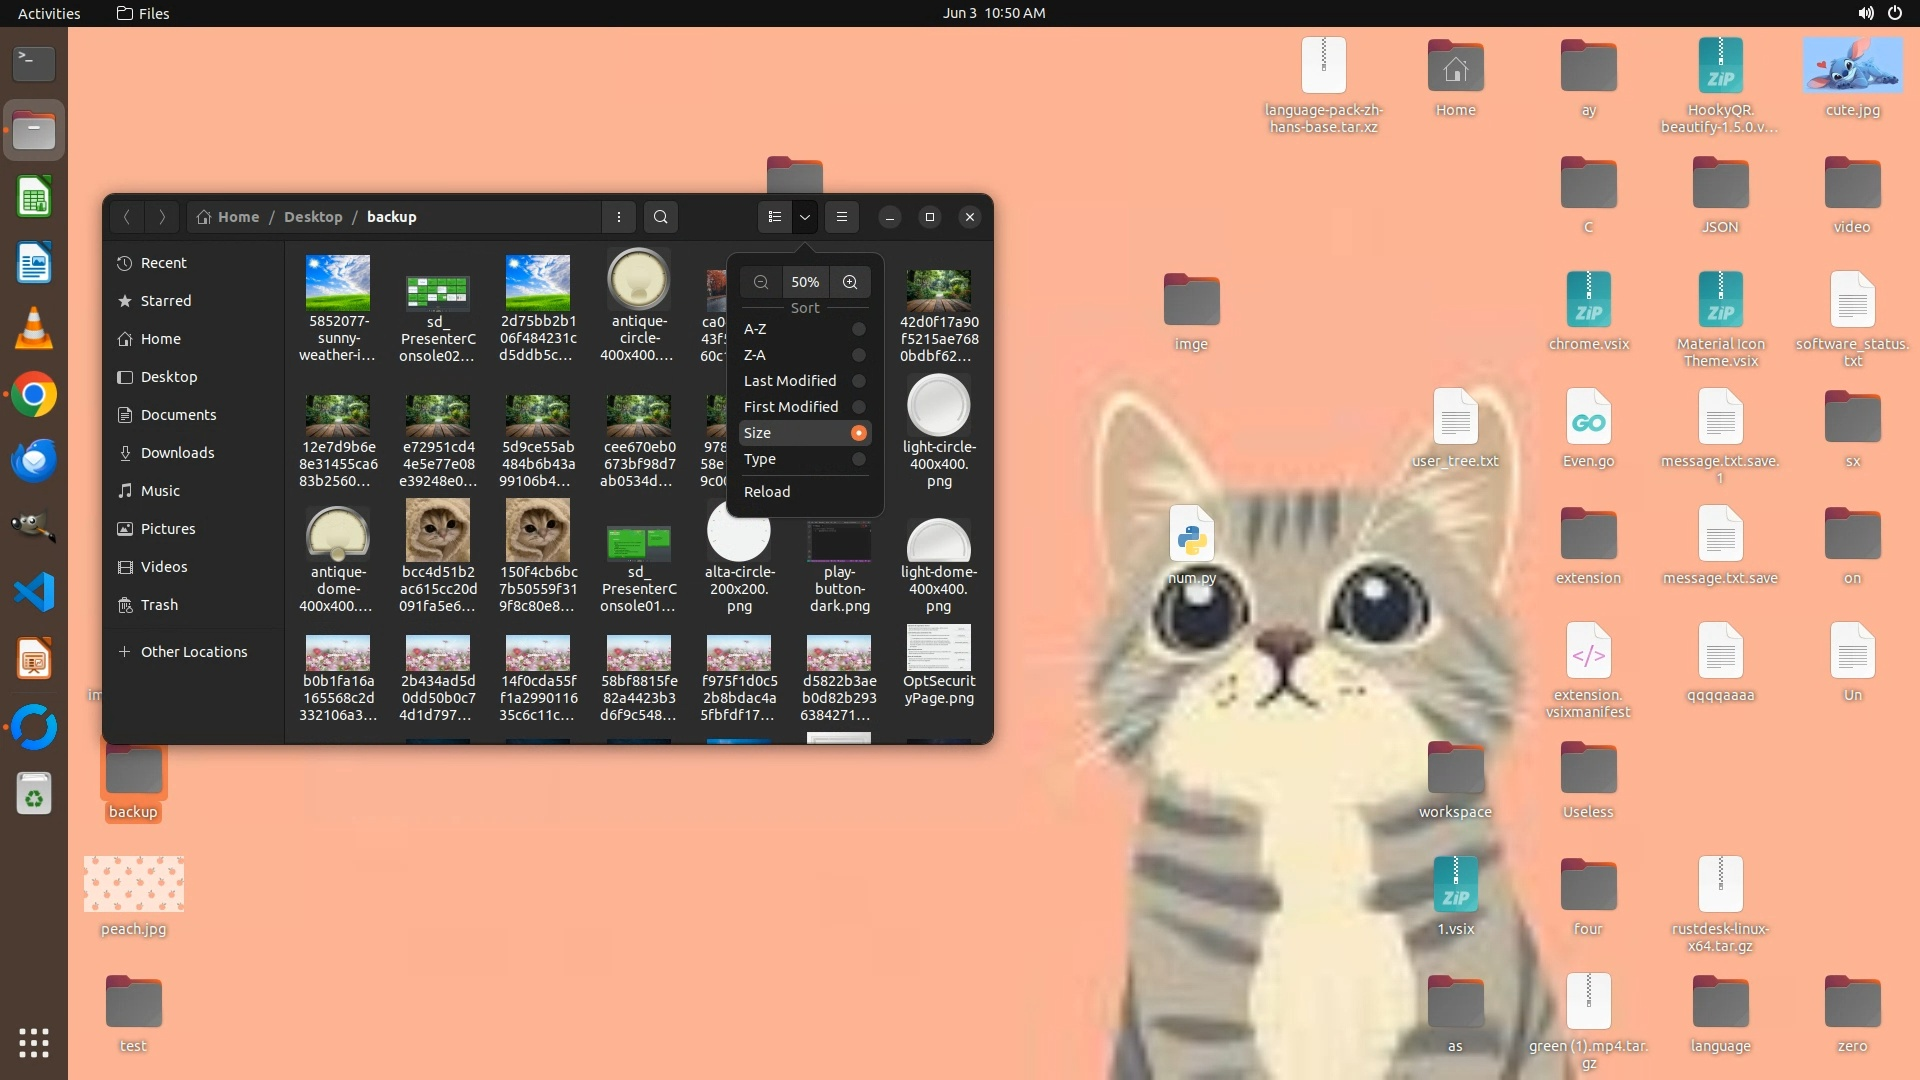This screenshot has width=1920, height=1080.
Task: Click the zoom in magnifier icon
Action: click(x=850, y=282)
